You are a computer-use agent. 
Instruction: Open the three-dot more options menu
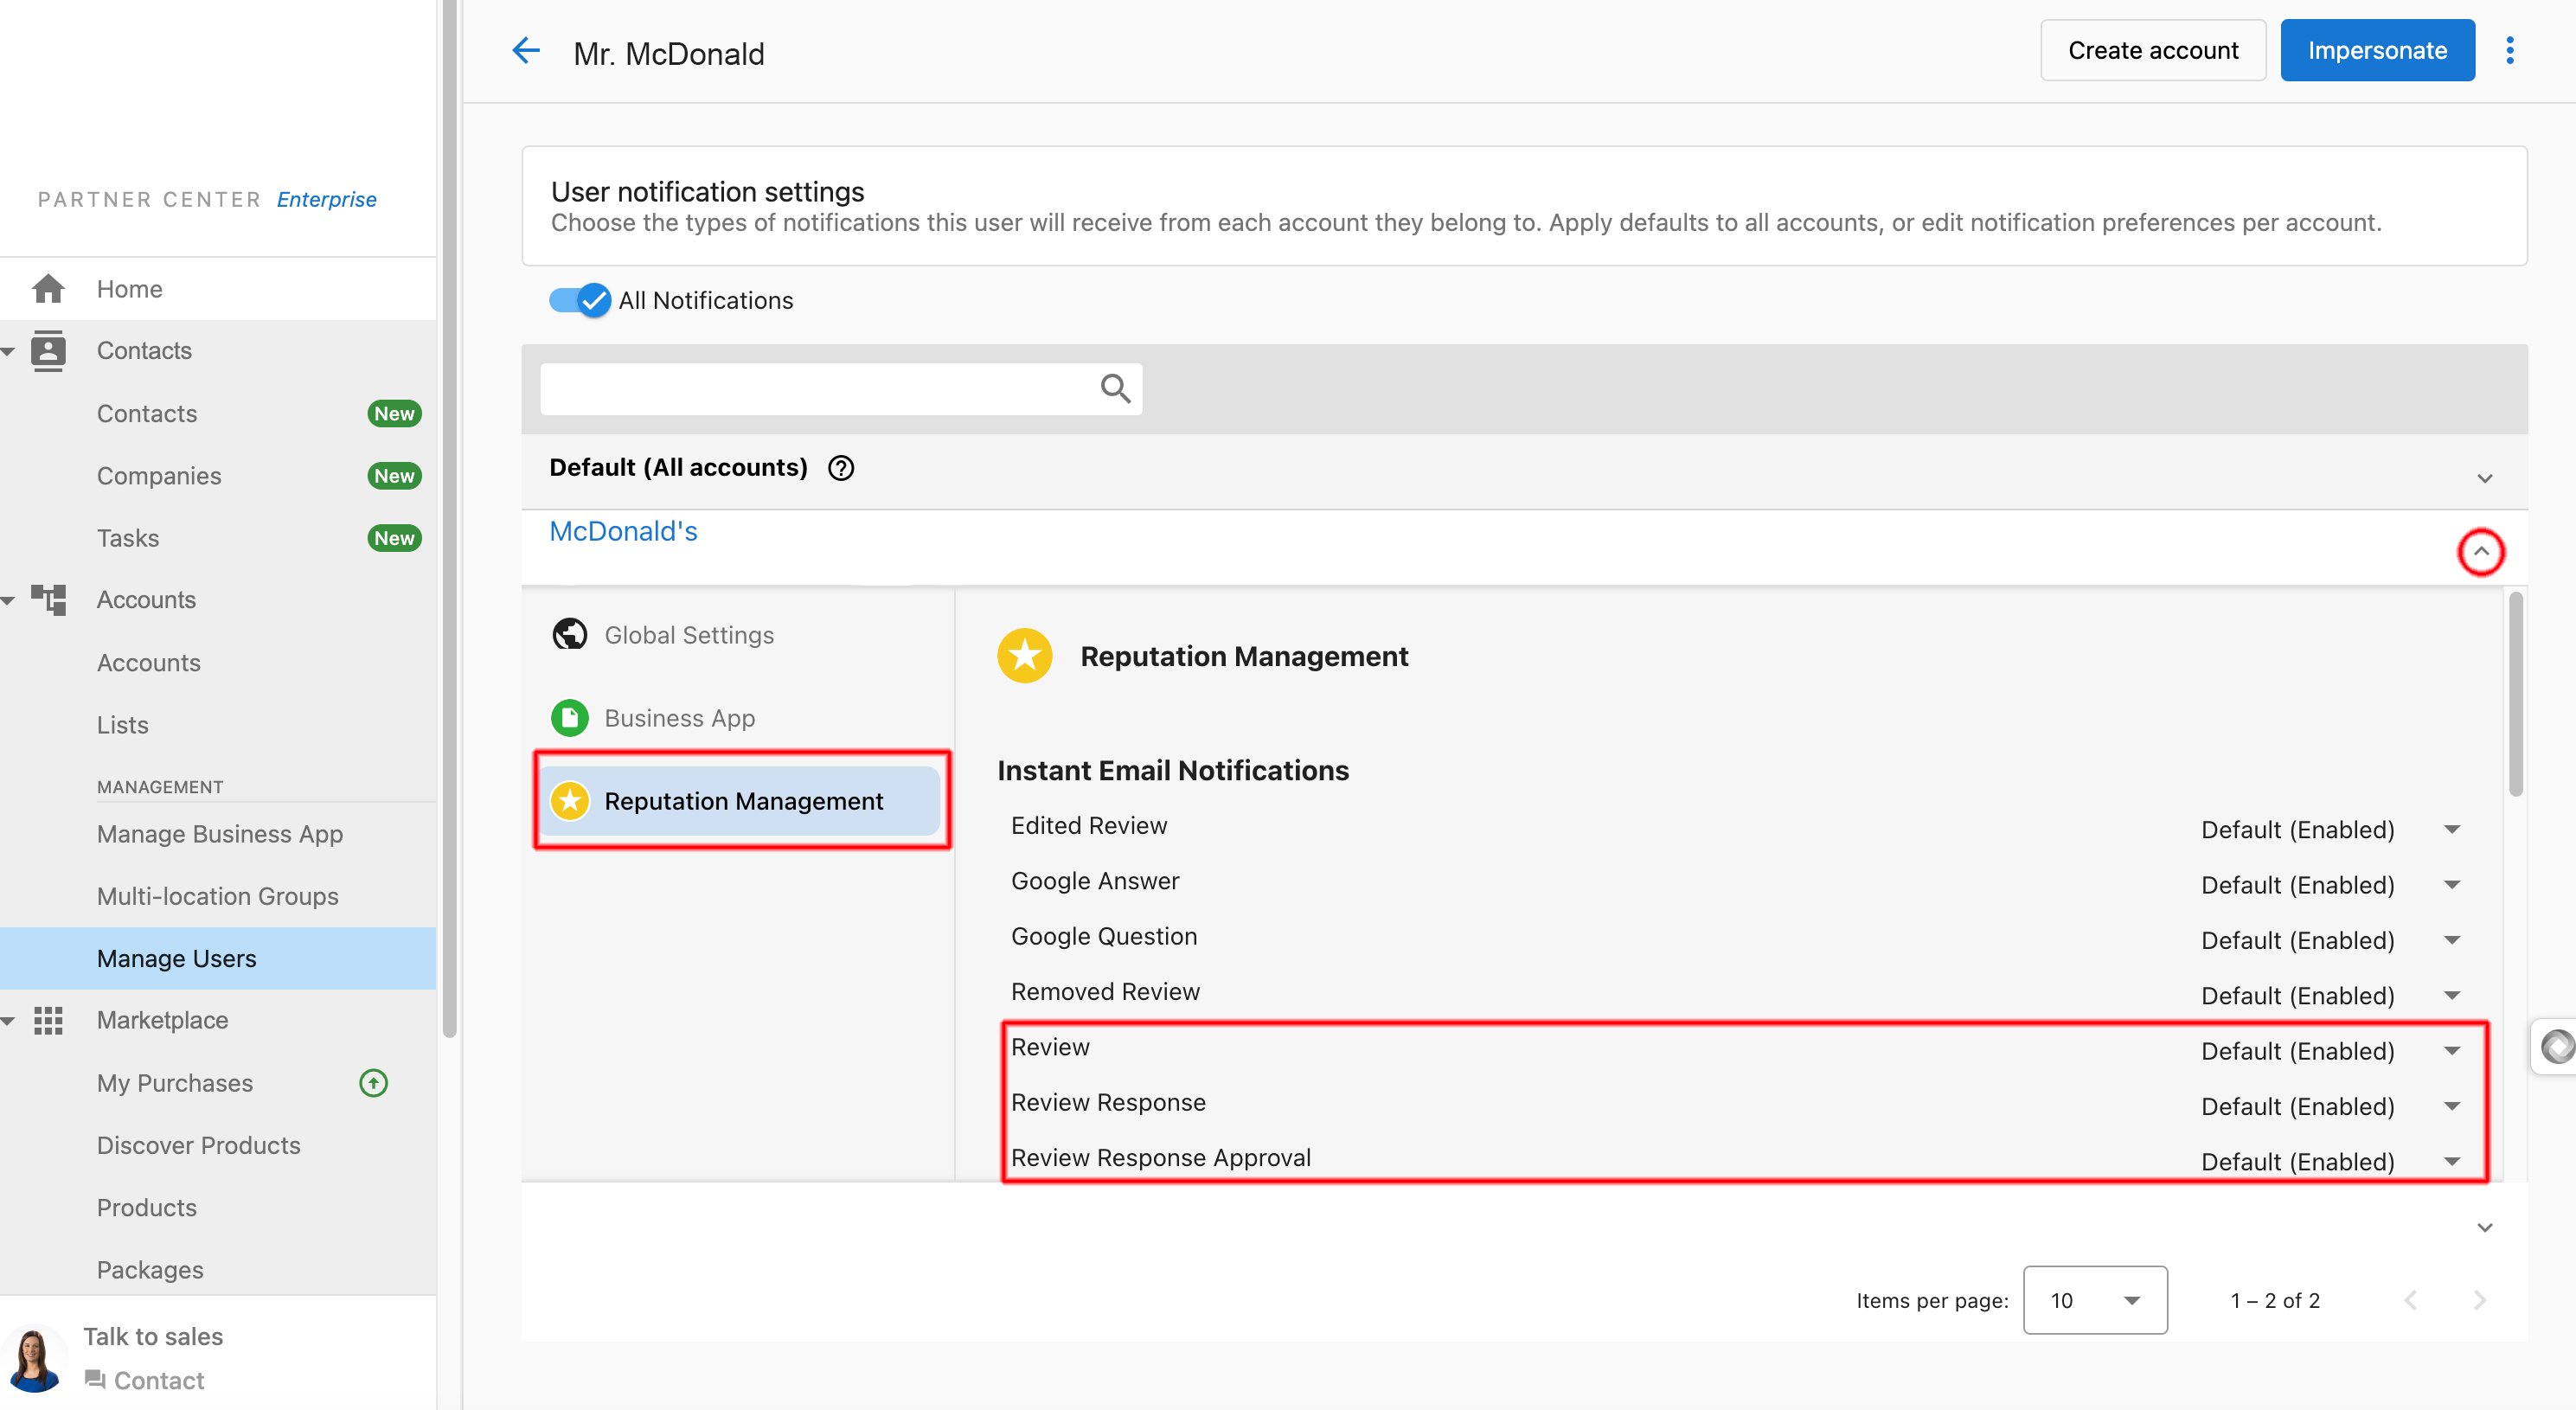(2509, 51)
